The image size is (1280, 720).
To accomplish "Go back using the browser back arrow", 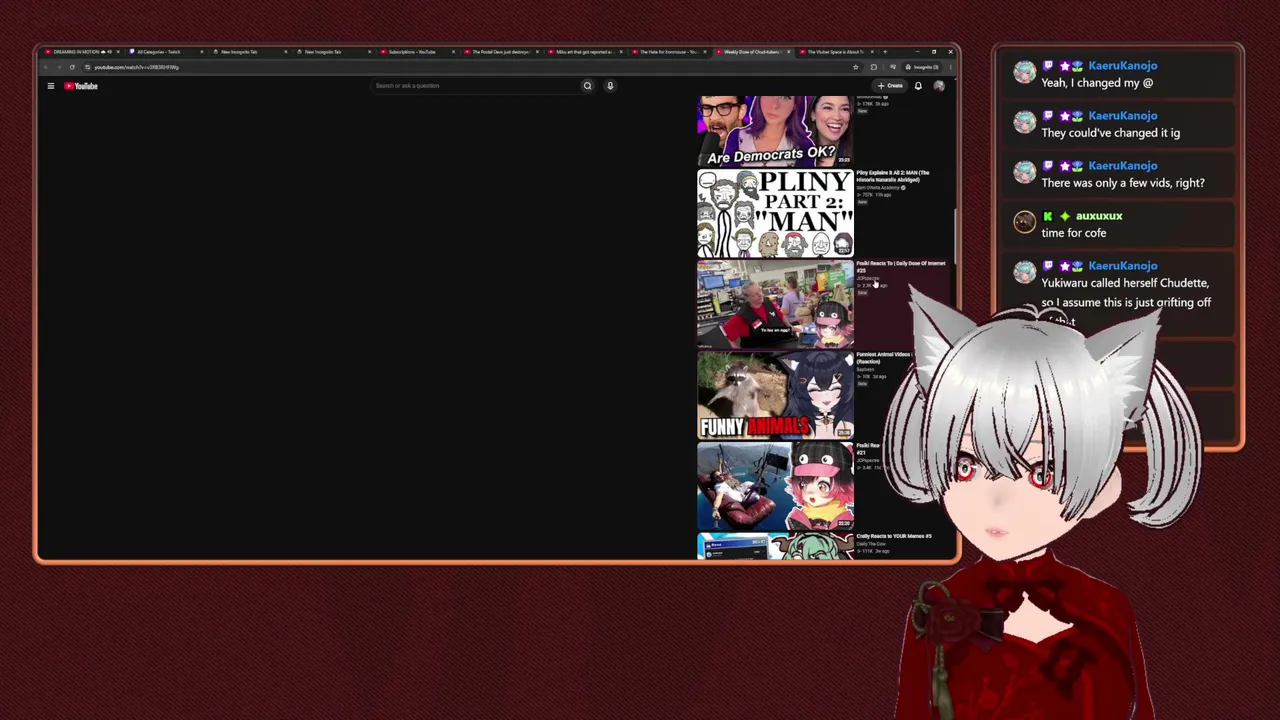I will click(x=46, y=67).
